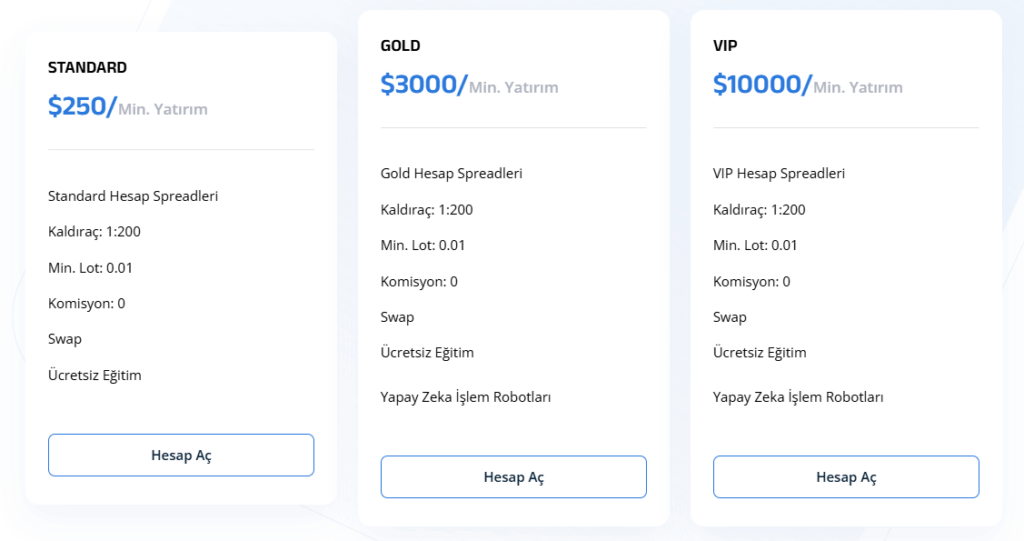Click Komisyon: 0 in VIP card

tap(751, 282)
